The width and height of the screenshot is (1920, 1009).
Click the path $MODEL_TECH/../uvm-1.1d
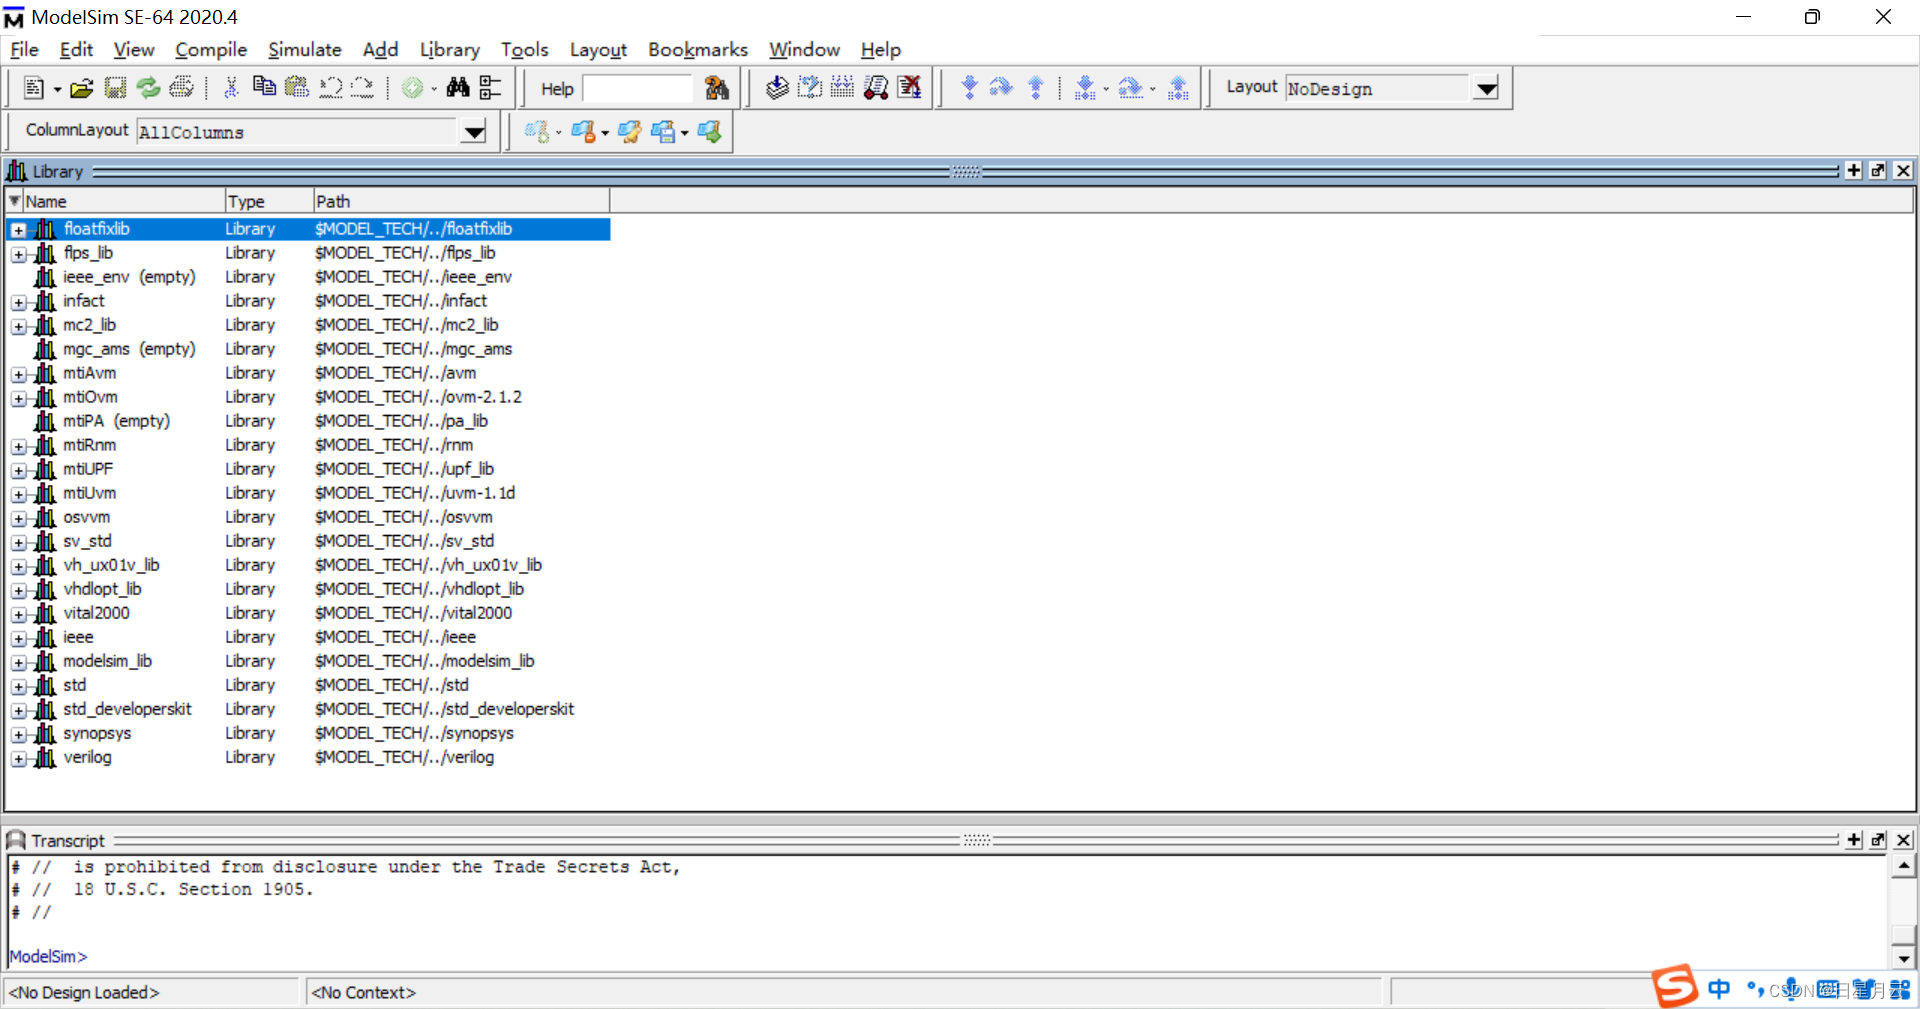(415, 493)
